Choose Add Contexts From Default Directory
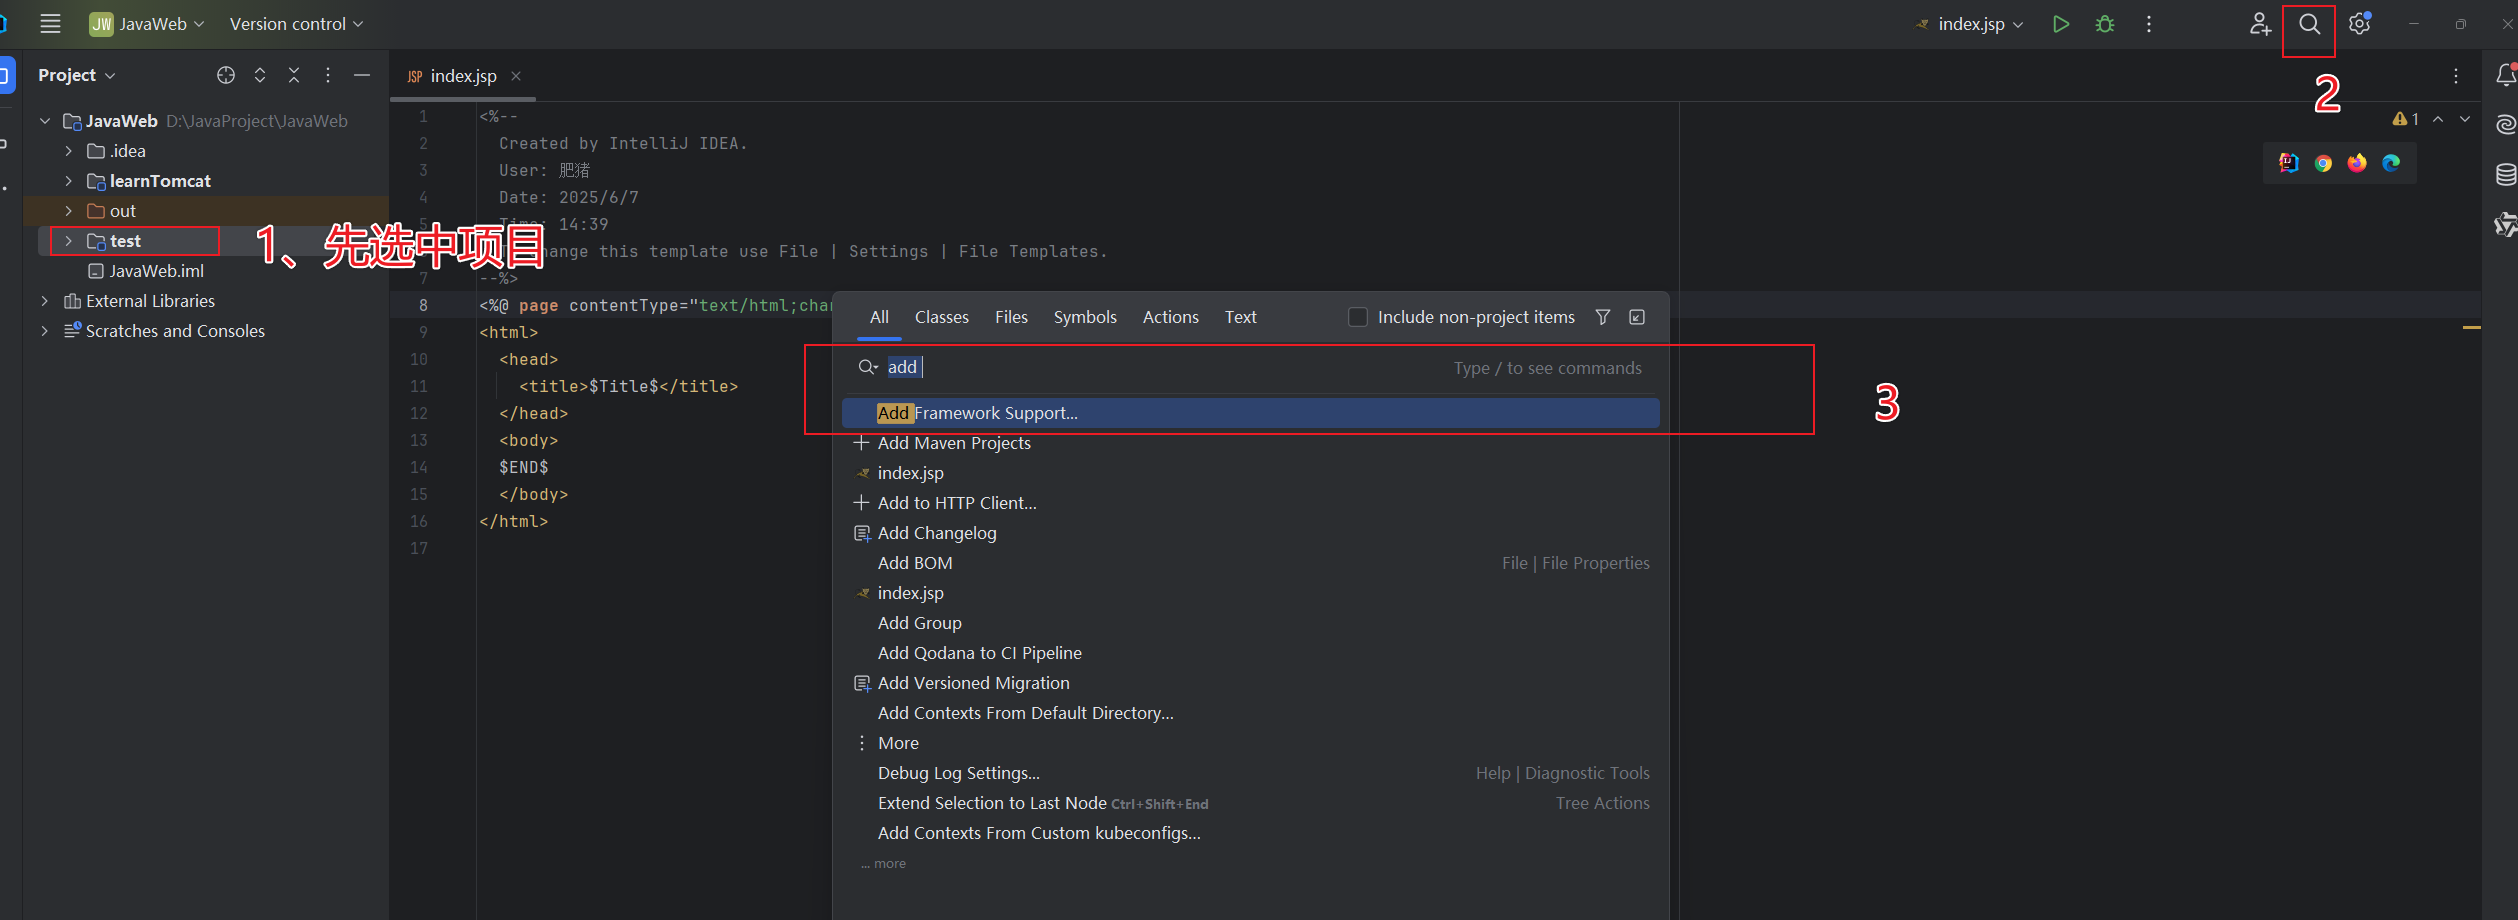This screenshot has width=2518, height=920. (1251, 713)
